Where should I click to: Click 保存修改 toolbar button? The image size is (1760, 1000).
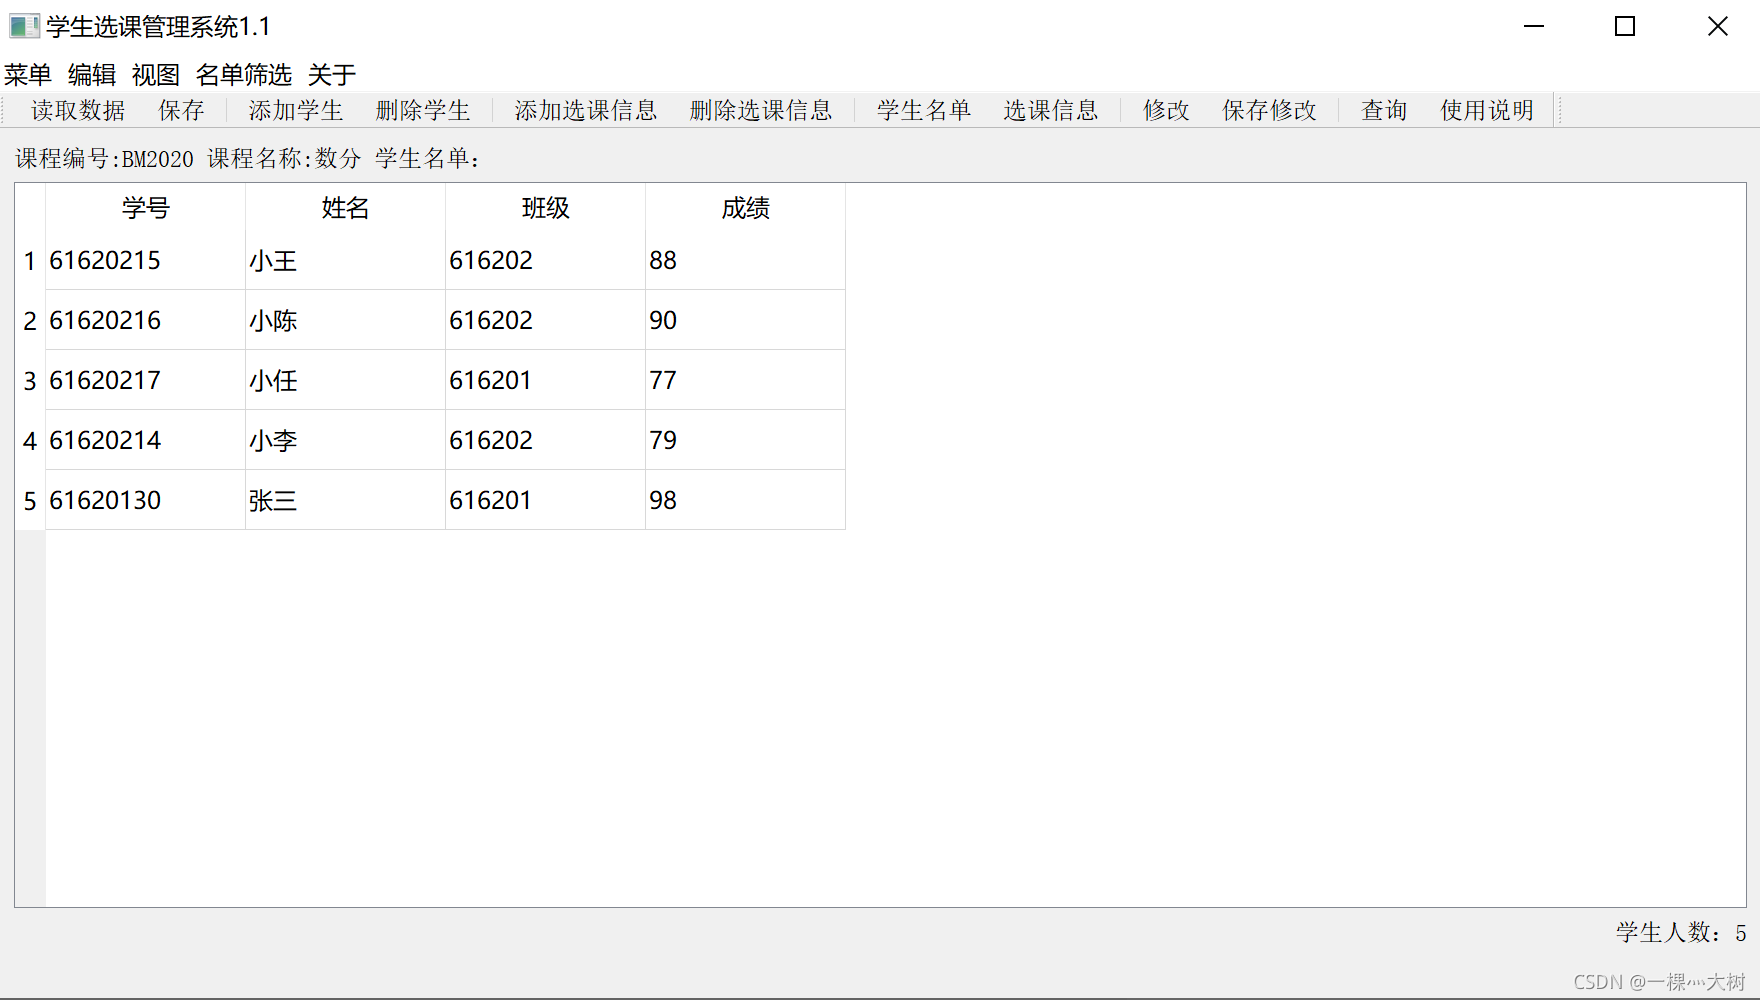pyautogui.click(x=1270, y=110)
